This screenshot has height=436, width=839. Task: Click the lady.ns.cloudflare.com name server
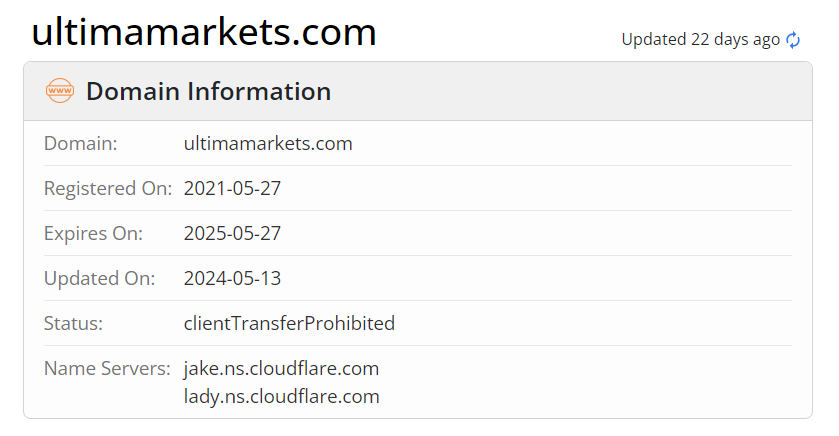(x=281, y=396)
